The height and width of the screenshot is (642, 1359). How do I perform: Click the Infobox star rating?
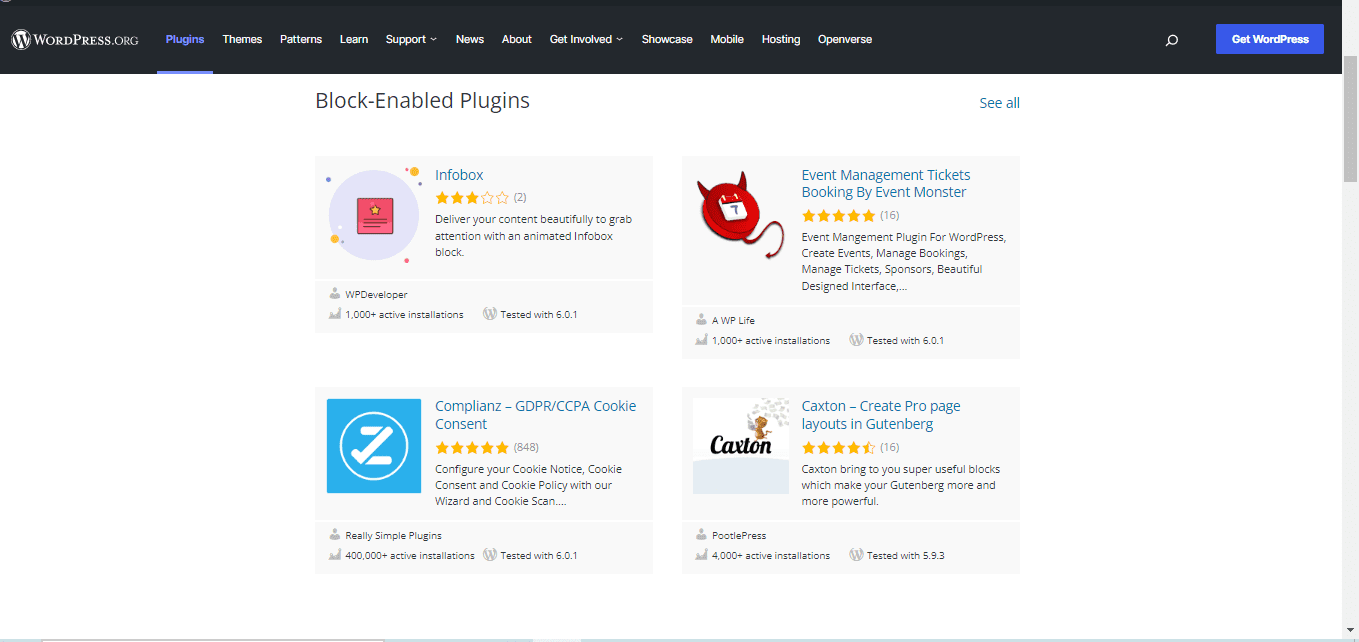click(472, 198)
